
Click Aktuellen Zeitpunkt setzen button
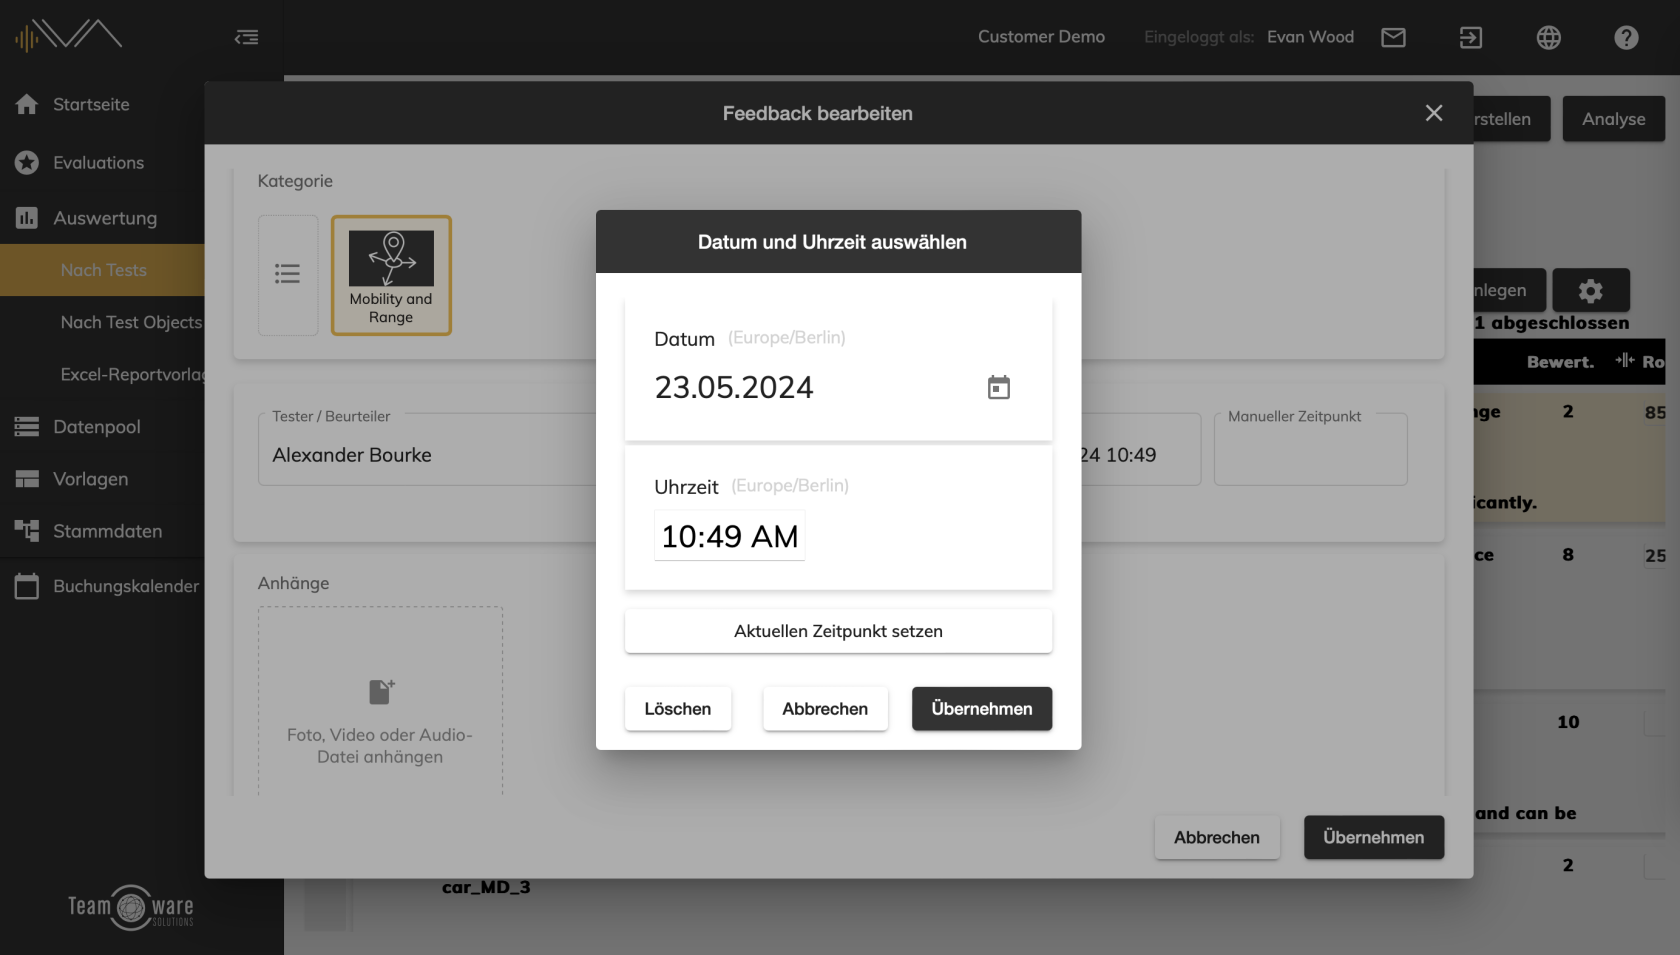point(838,631)
